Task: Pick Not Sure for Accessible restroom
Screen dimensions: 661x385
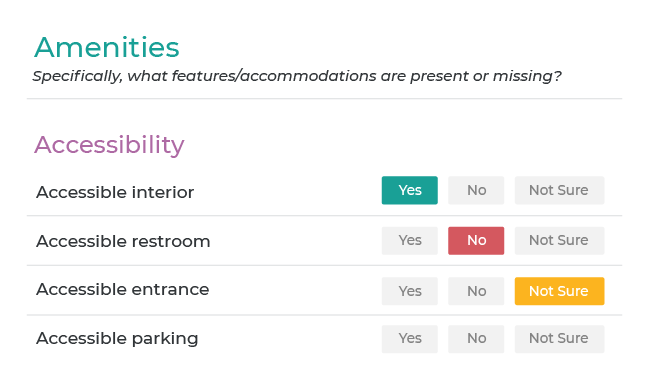Action: [559, 240]
